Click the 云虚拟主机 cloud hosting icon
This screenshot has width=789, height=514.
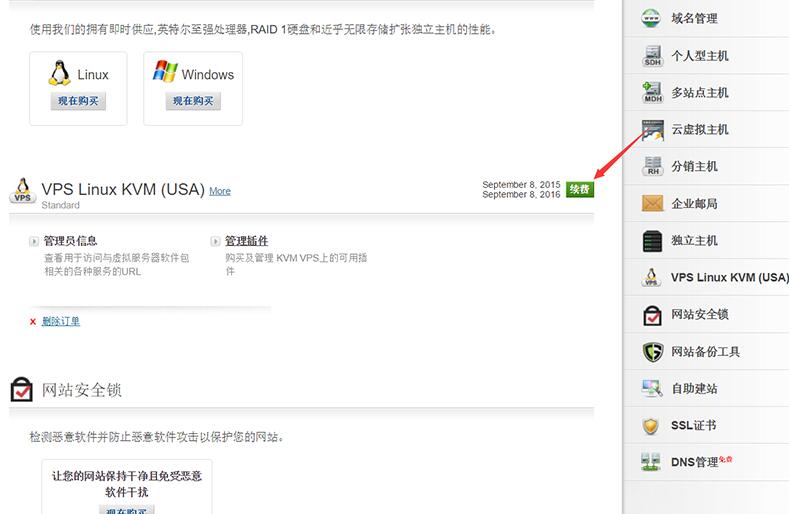(x=652, y=129)
